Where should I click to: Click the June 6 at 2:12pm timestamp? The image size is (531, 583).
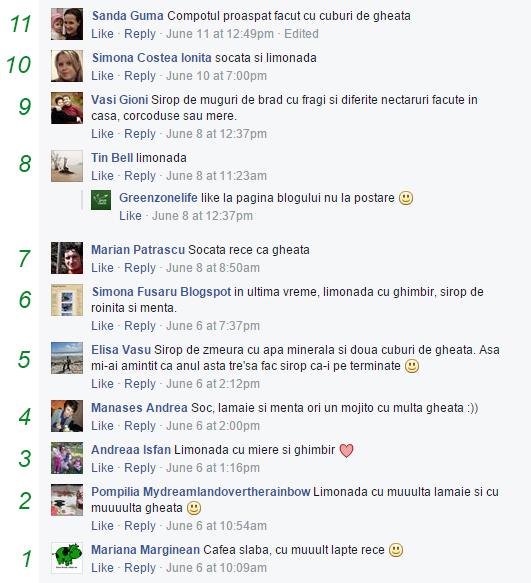tap(213, 384)
